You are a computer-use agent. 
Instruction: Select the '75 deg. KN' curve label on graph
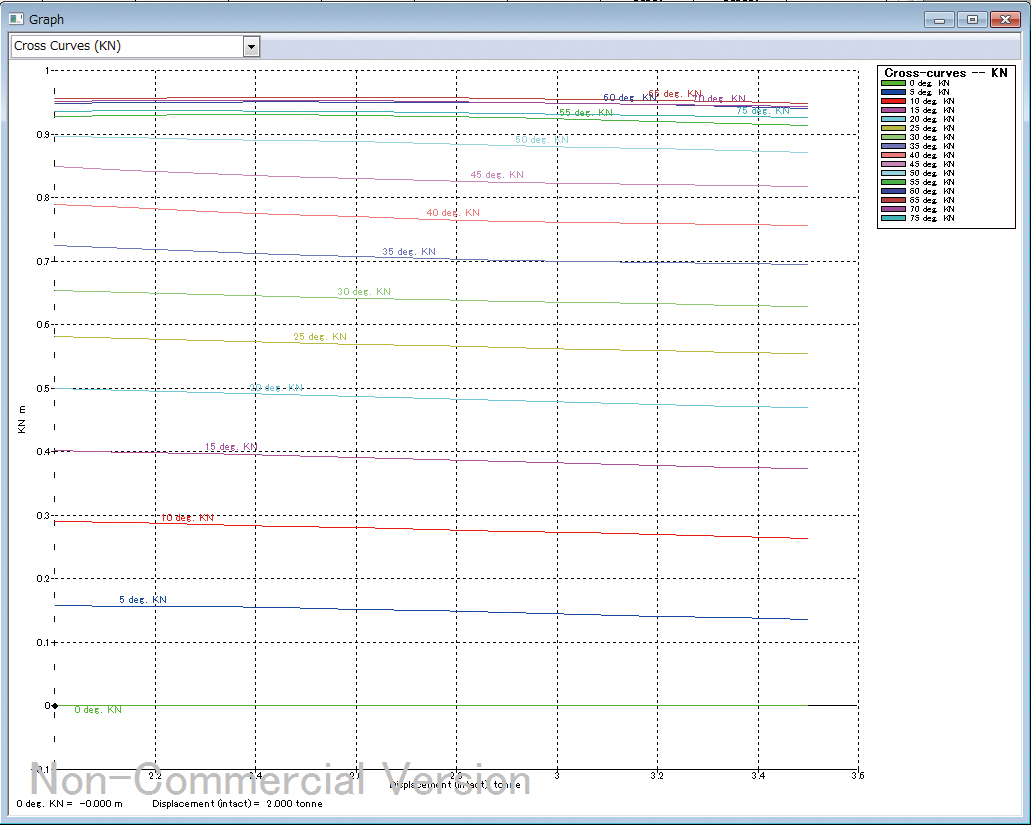coord(763,111)
